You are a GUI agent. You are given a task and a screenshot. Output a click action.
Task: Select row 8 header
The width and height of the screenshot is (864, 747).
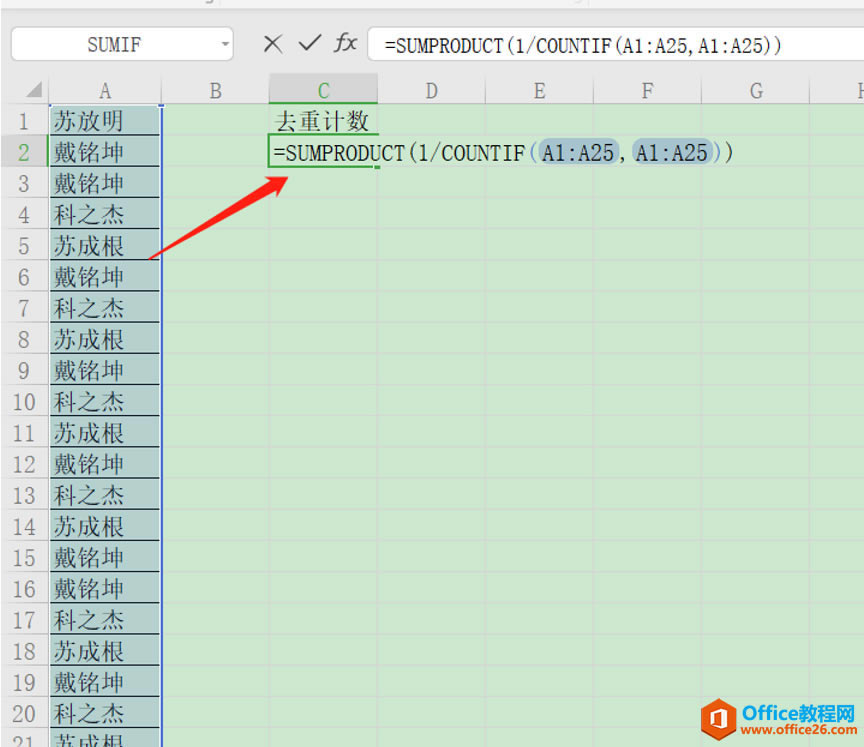(24, 339)
